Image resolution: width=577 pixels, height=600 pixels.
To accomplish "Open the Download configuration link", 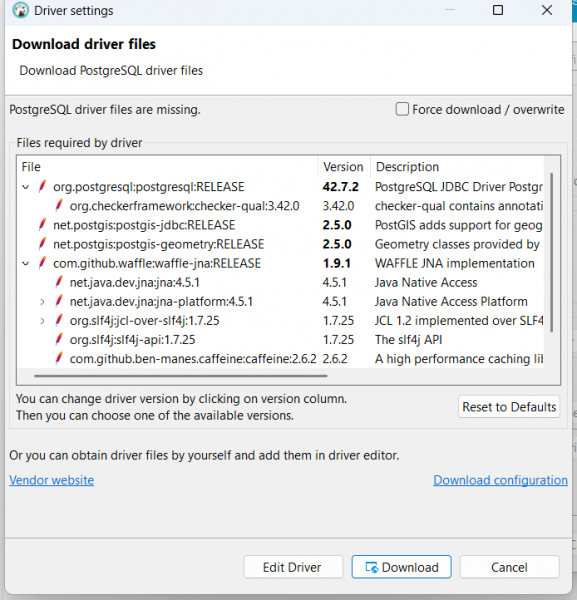I will click(x=500, y=480).
